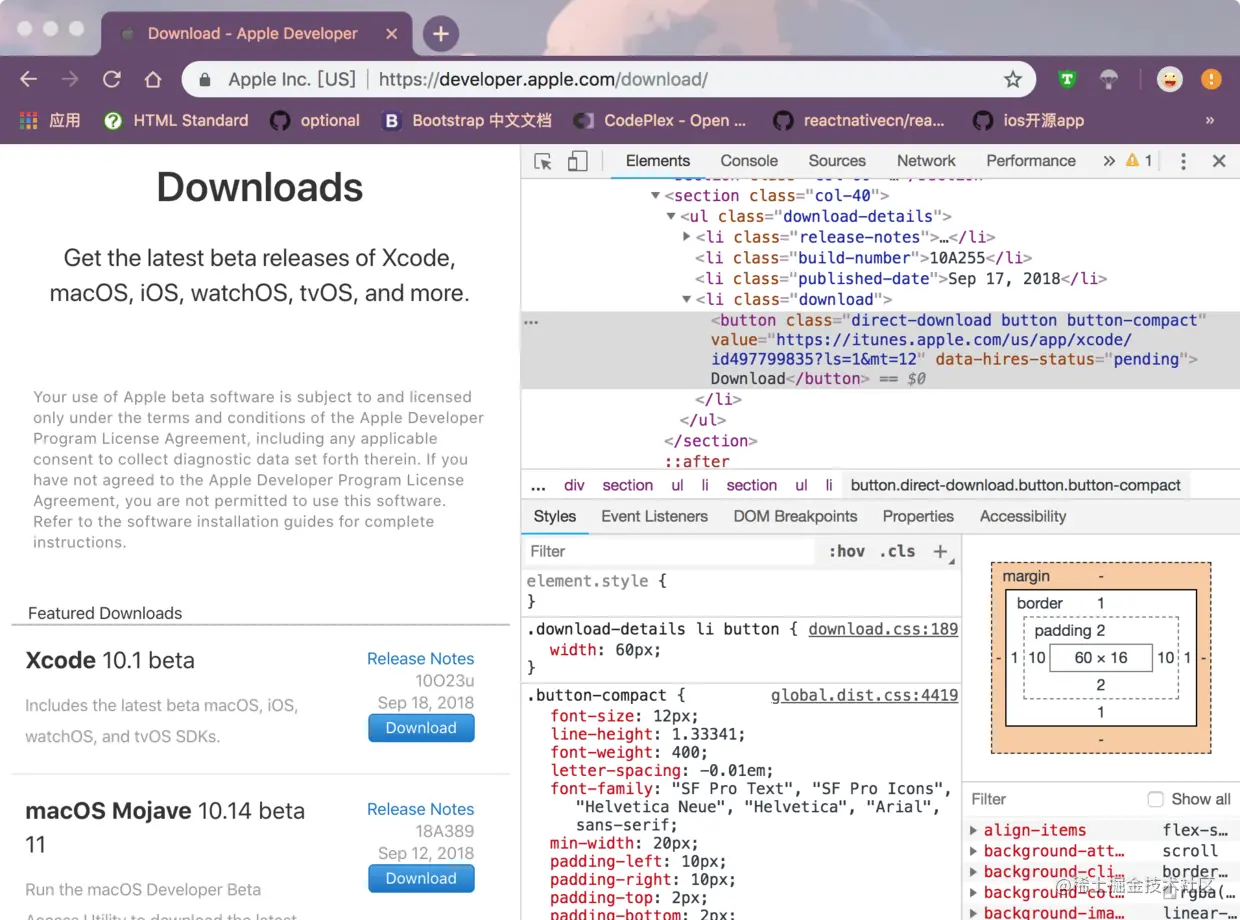Click the orange alert icon in toolbar
This screenshot has width=1240, height=920.
click(1211, 80)
